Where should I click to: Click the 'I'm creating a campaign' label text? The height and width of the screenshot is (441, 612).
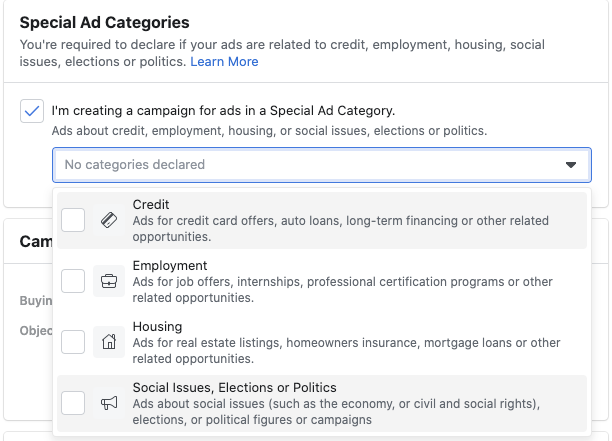tap(223, 110)
